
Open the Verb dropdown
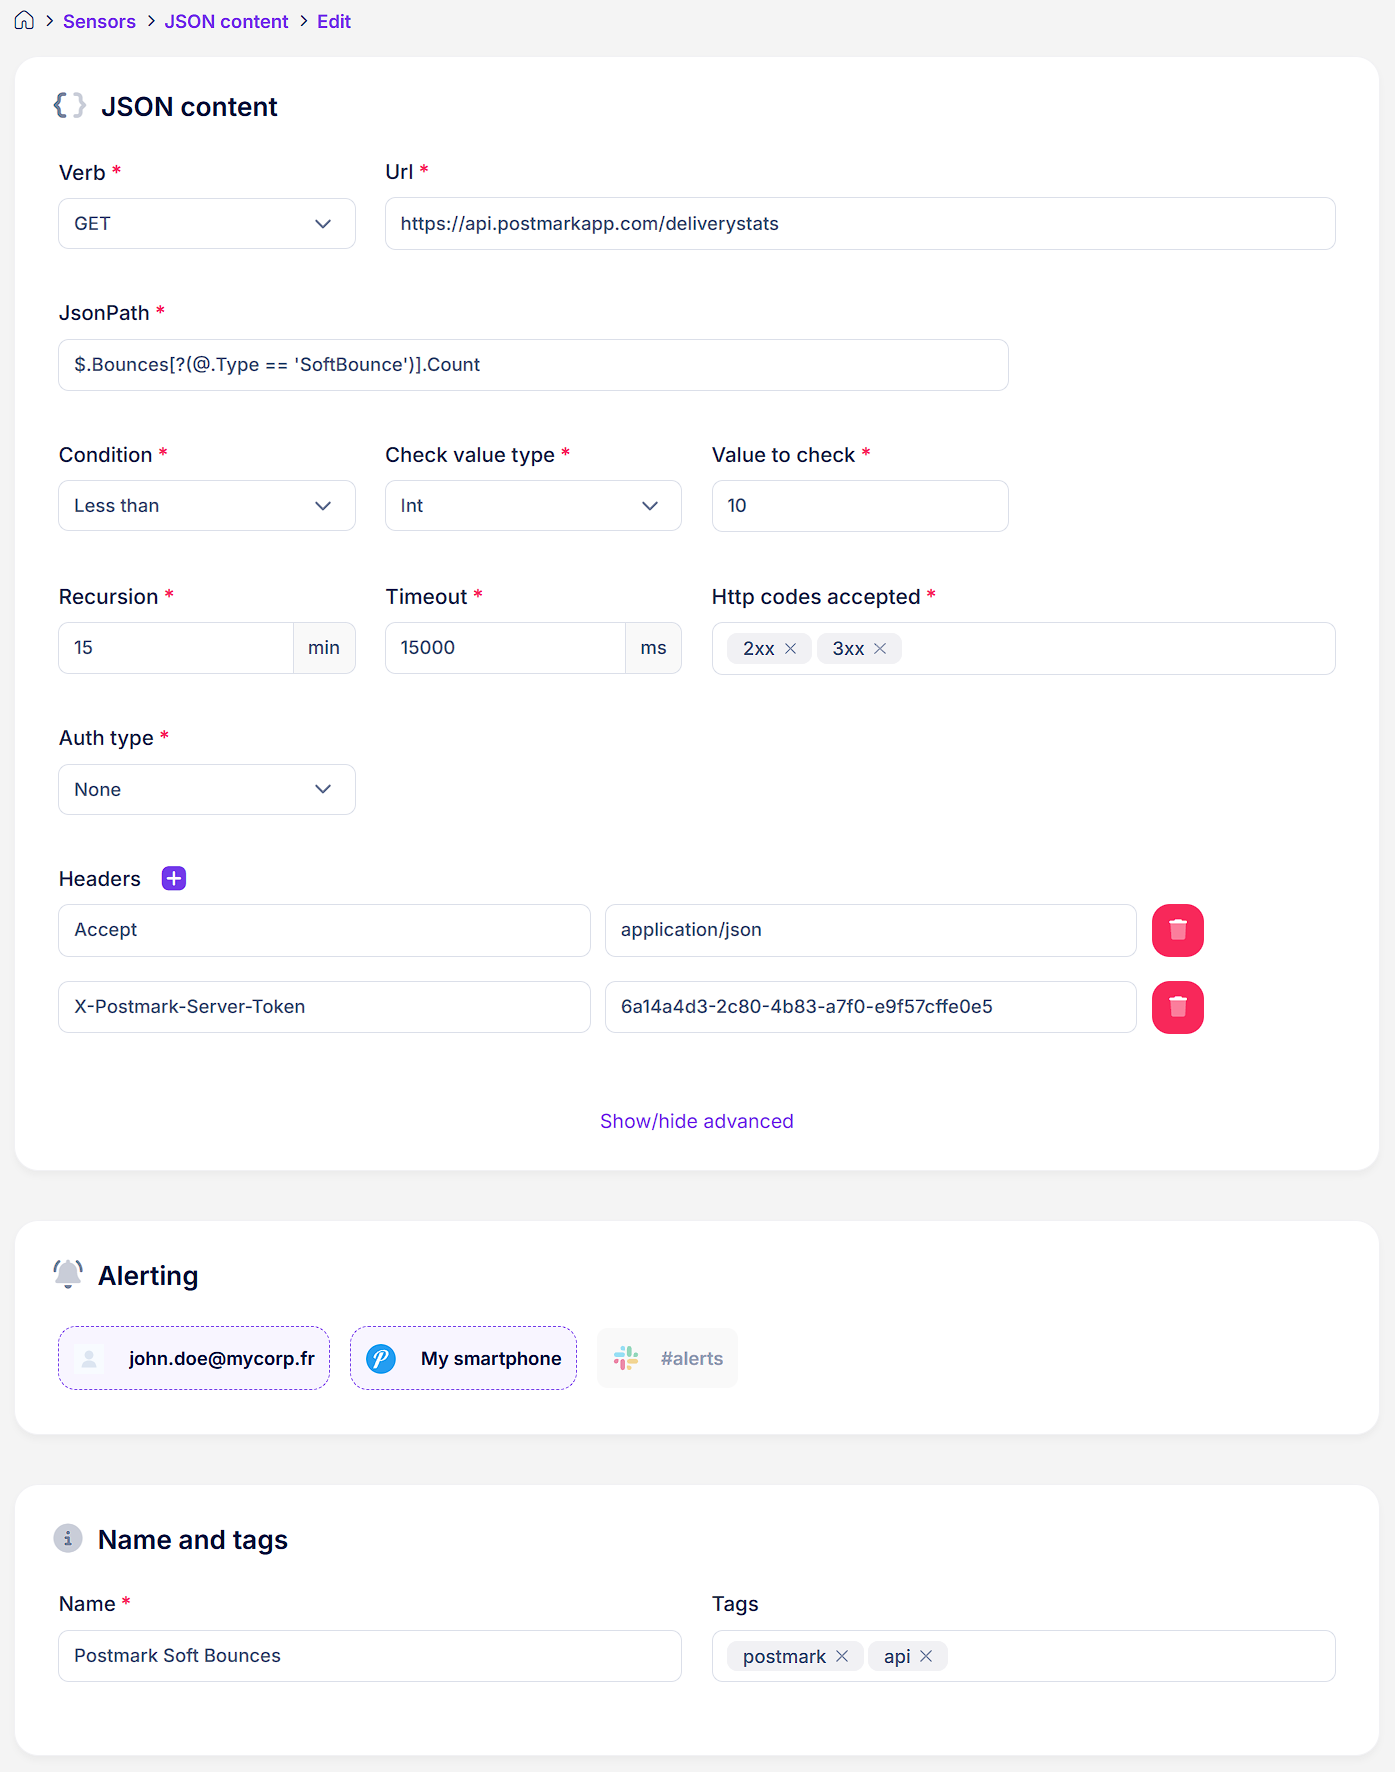(207, 224)
